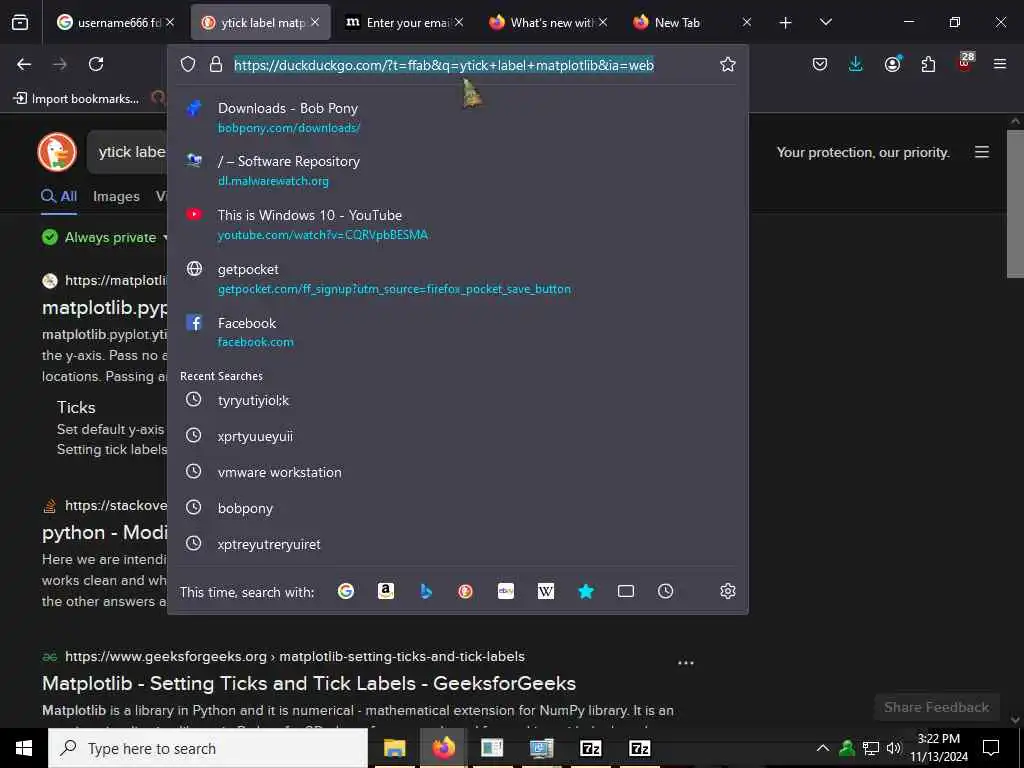
Task: Show site security padlock info
Action: (216, 64)
